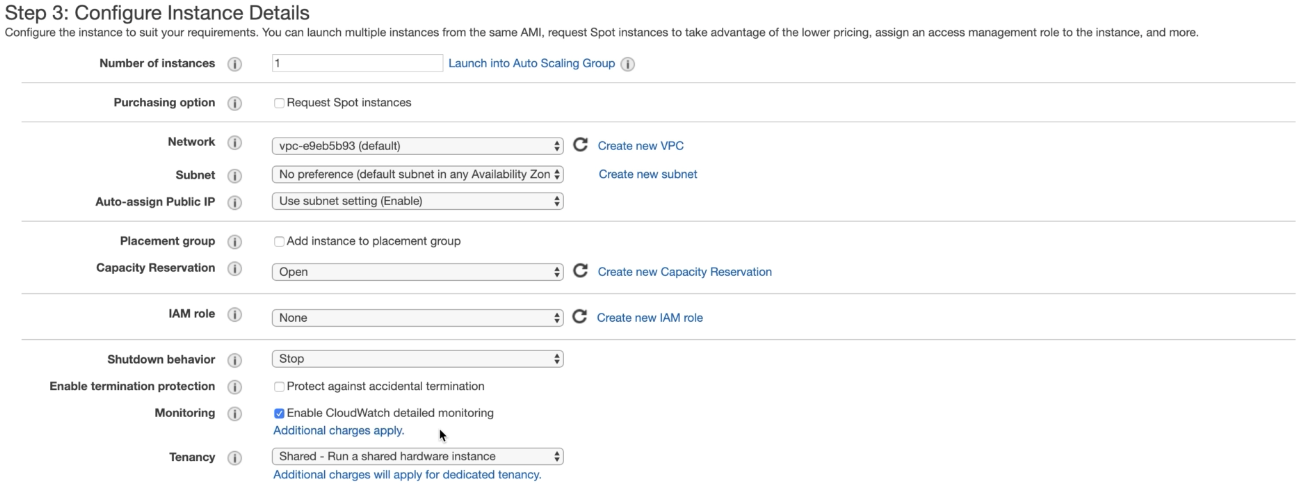Click the info icon next to Tenancy

click(x=234, y=457)
